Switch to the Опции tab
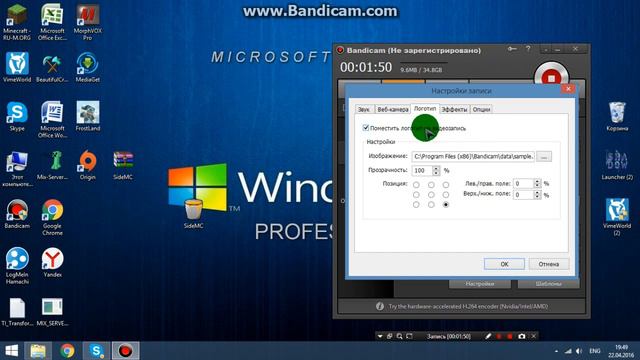Screen dimensions: 640x360 pyautogui.click(x=481, y=109)
